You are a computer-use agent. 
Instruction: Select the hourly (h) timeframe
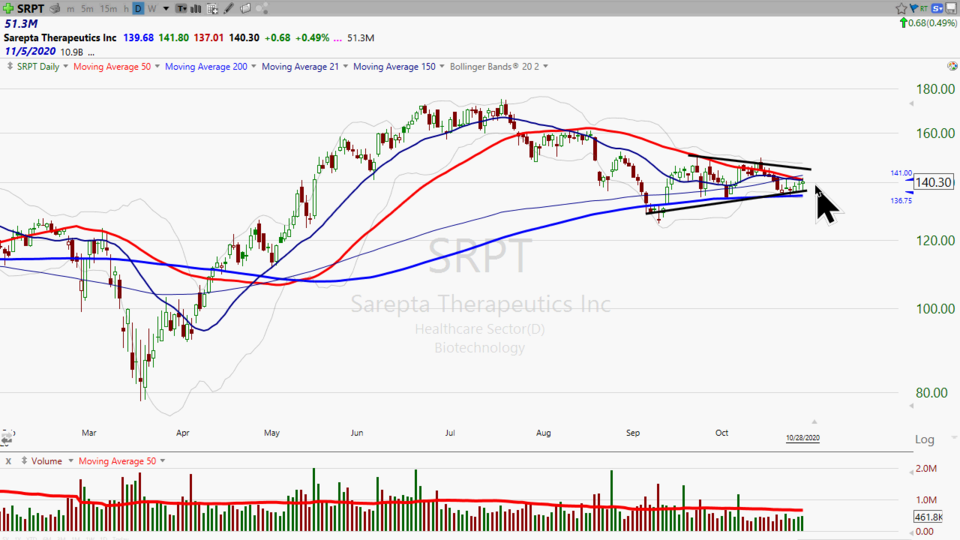pos(126,9)
